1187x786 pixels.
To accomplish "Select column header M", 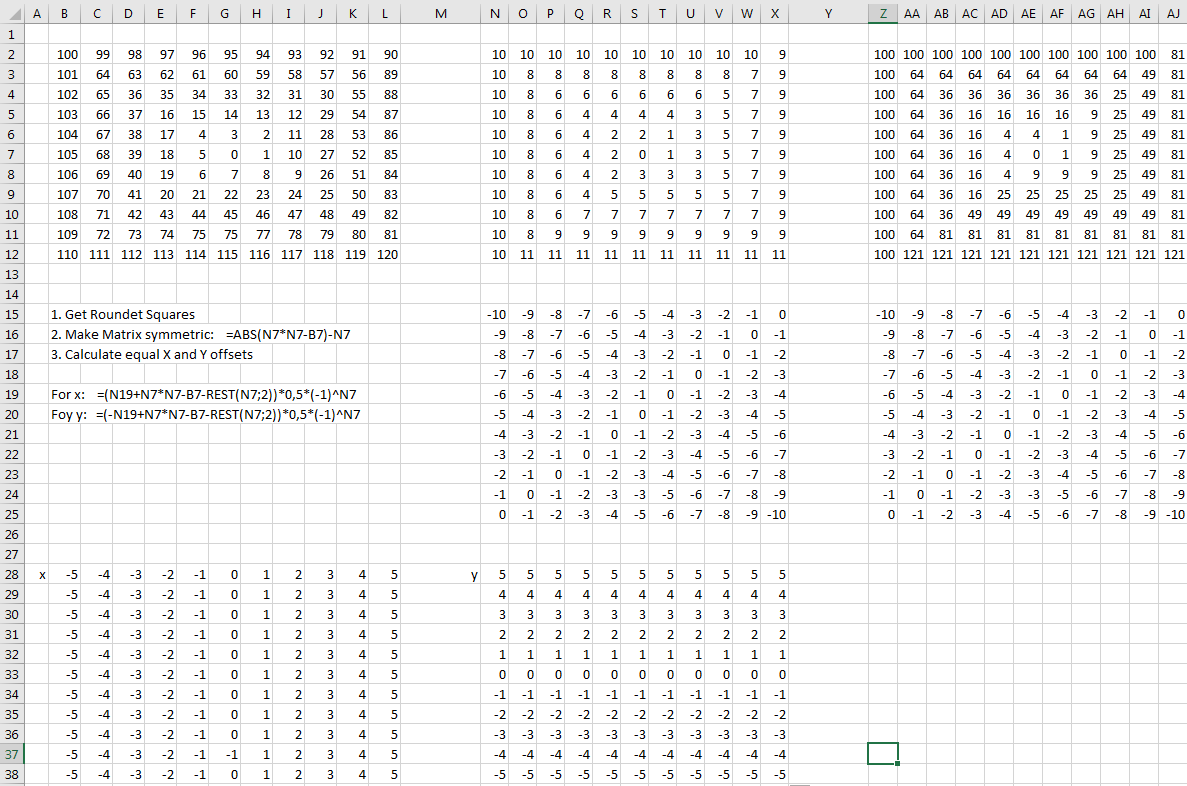I will click(x=441, y=14).
